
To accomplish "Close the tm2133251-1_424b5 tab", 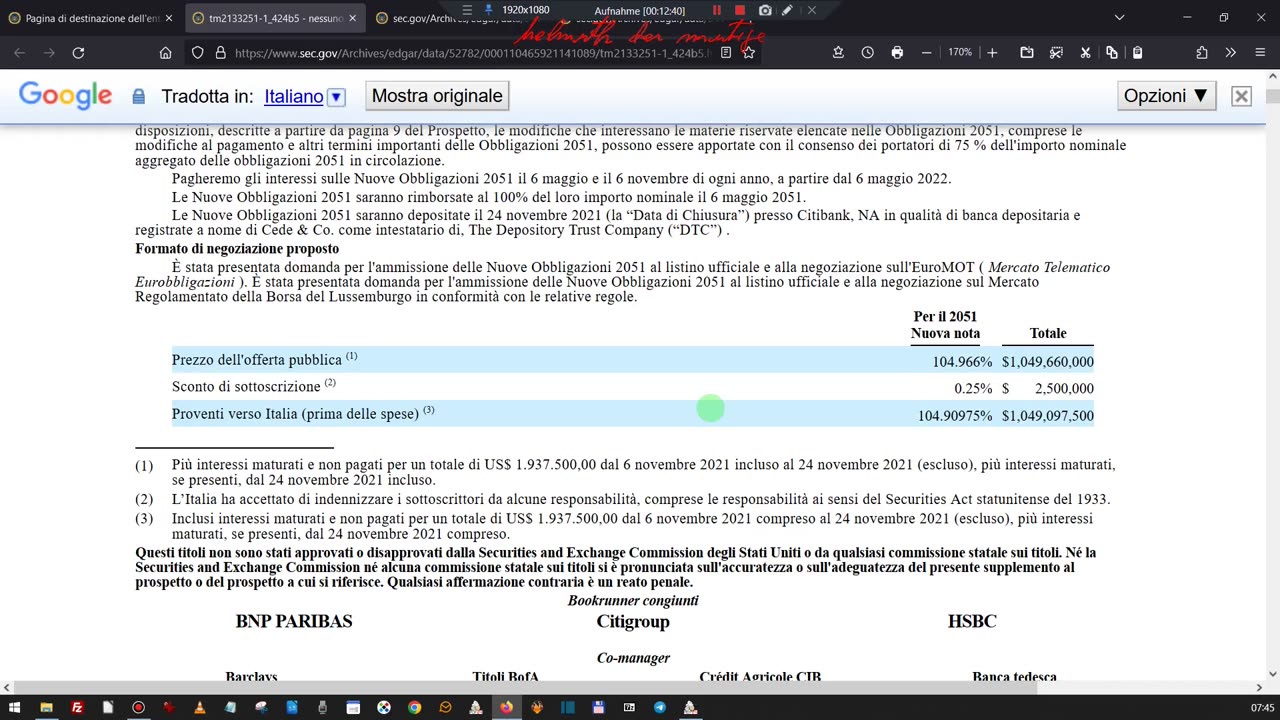I will coord(352,18).
